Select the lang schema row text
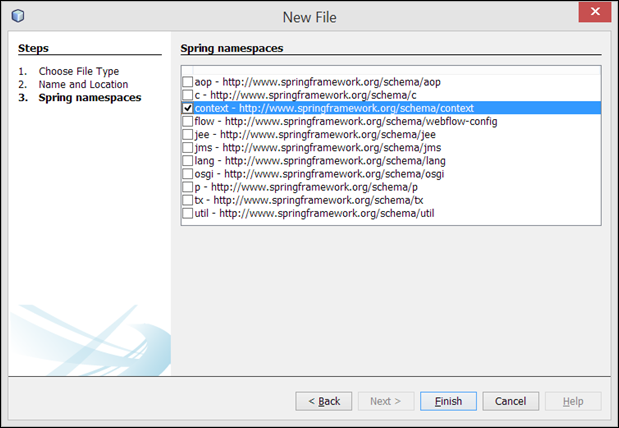 [x=320, y=161]
